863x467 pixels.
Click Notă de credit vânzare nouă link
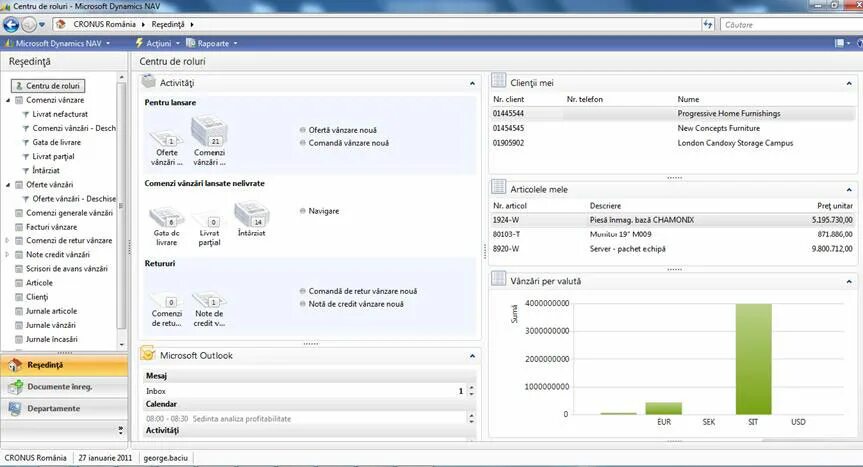tap(356, 304)
